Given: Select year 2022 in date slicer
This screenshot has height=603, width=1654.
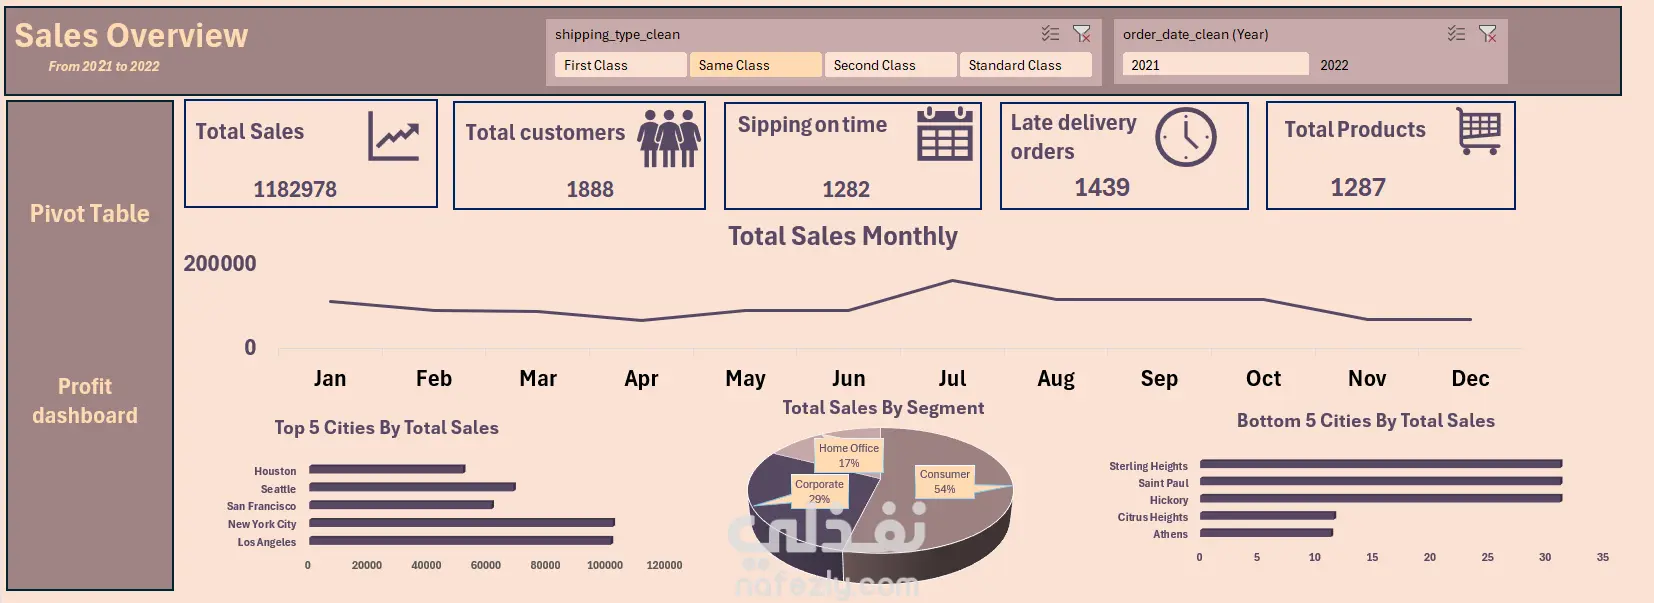Looking at the screenshot, I should tap(1405, 65).
